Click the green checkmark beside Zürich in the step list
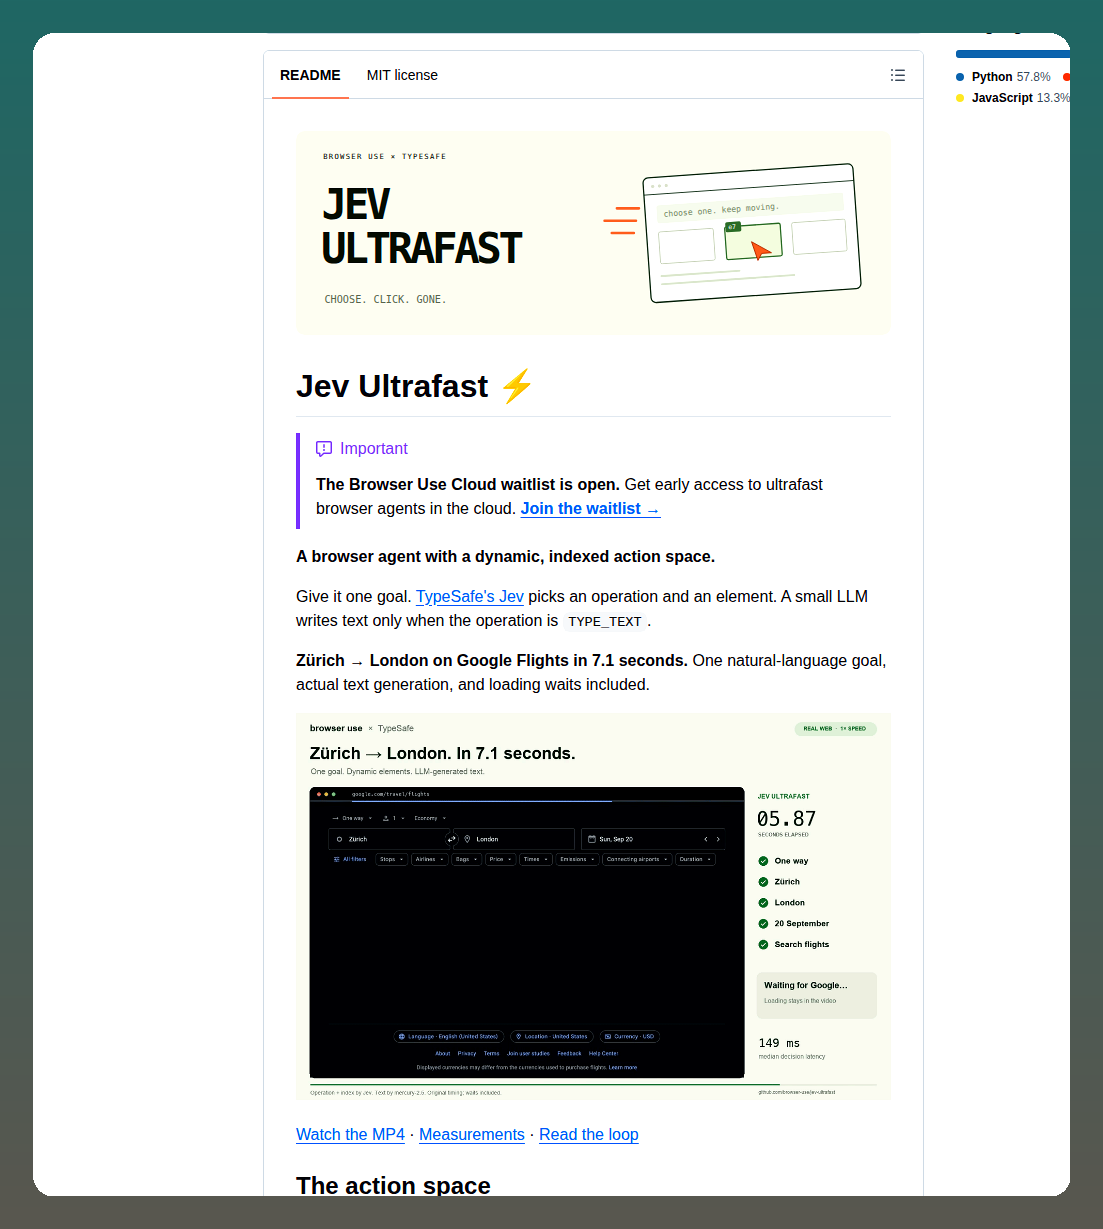The image size is (1103, 1229). (763, 882)
